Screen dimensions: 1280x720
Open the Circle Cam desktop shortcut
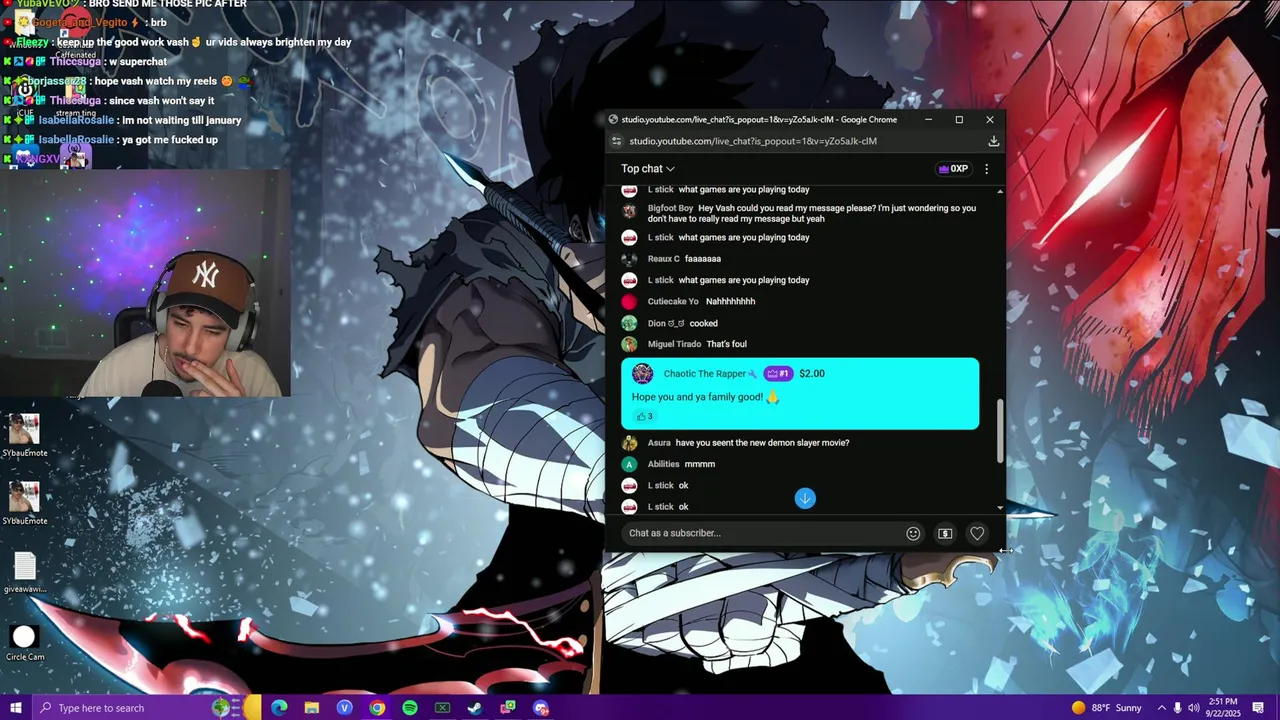(24, 642)
